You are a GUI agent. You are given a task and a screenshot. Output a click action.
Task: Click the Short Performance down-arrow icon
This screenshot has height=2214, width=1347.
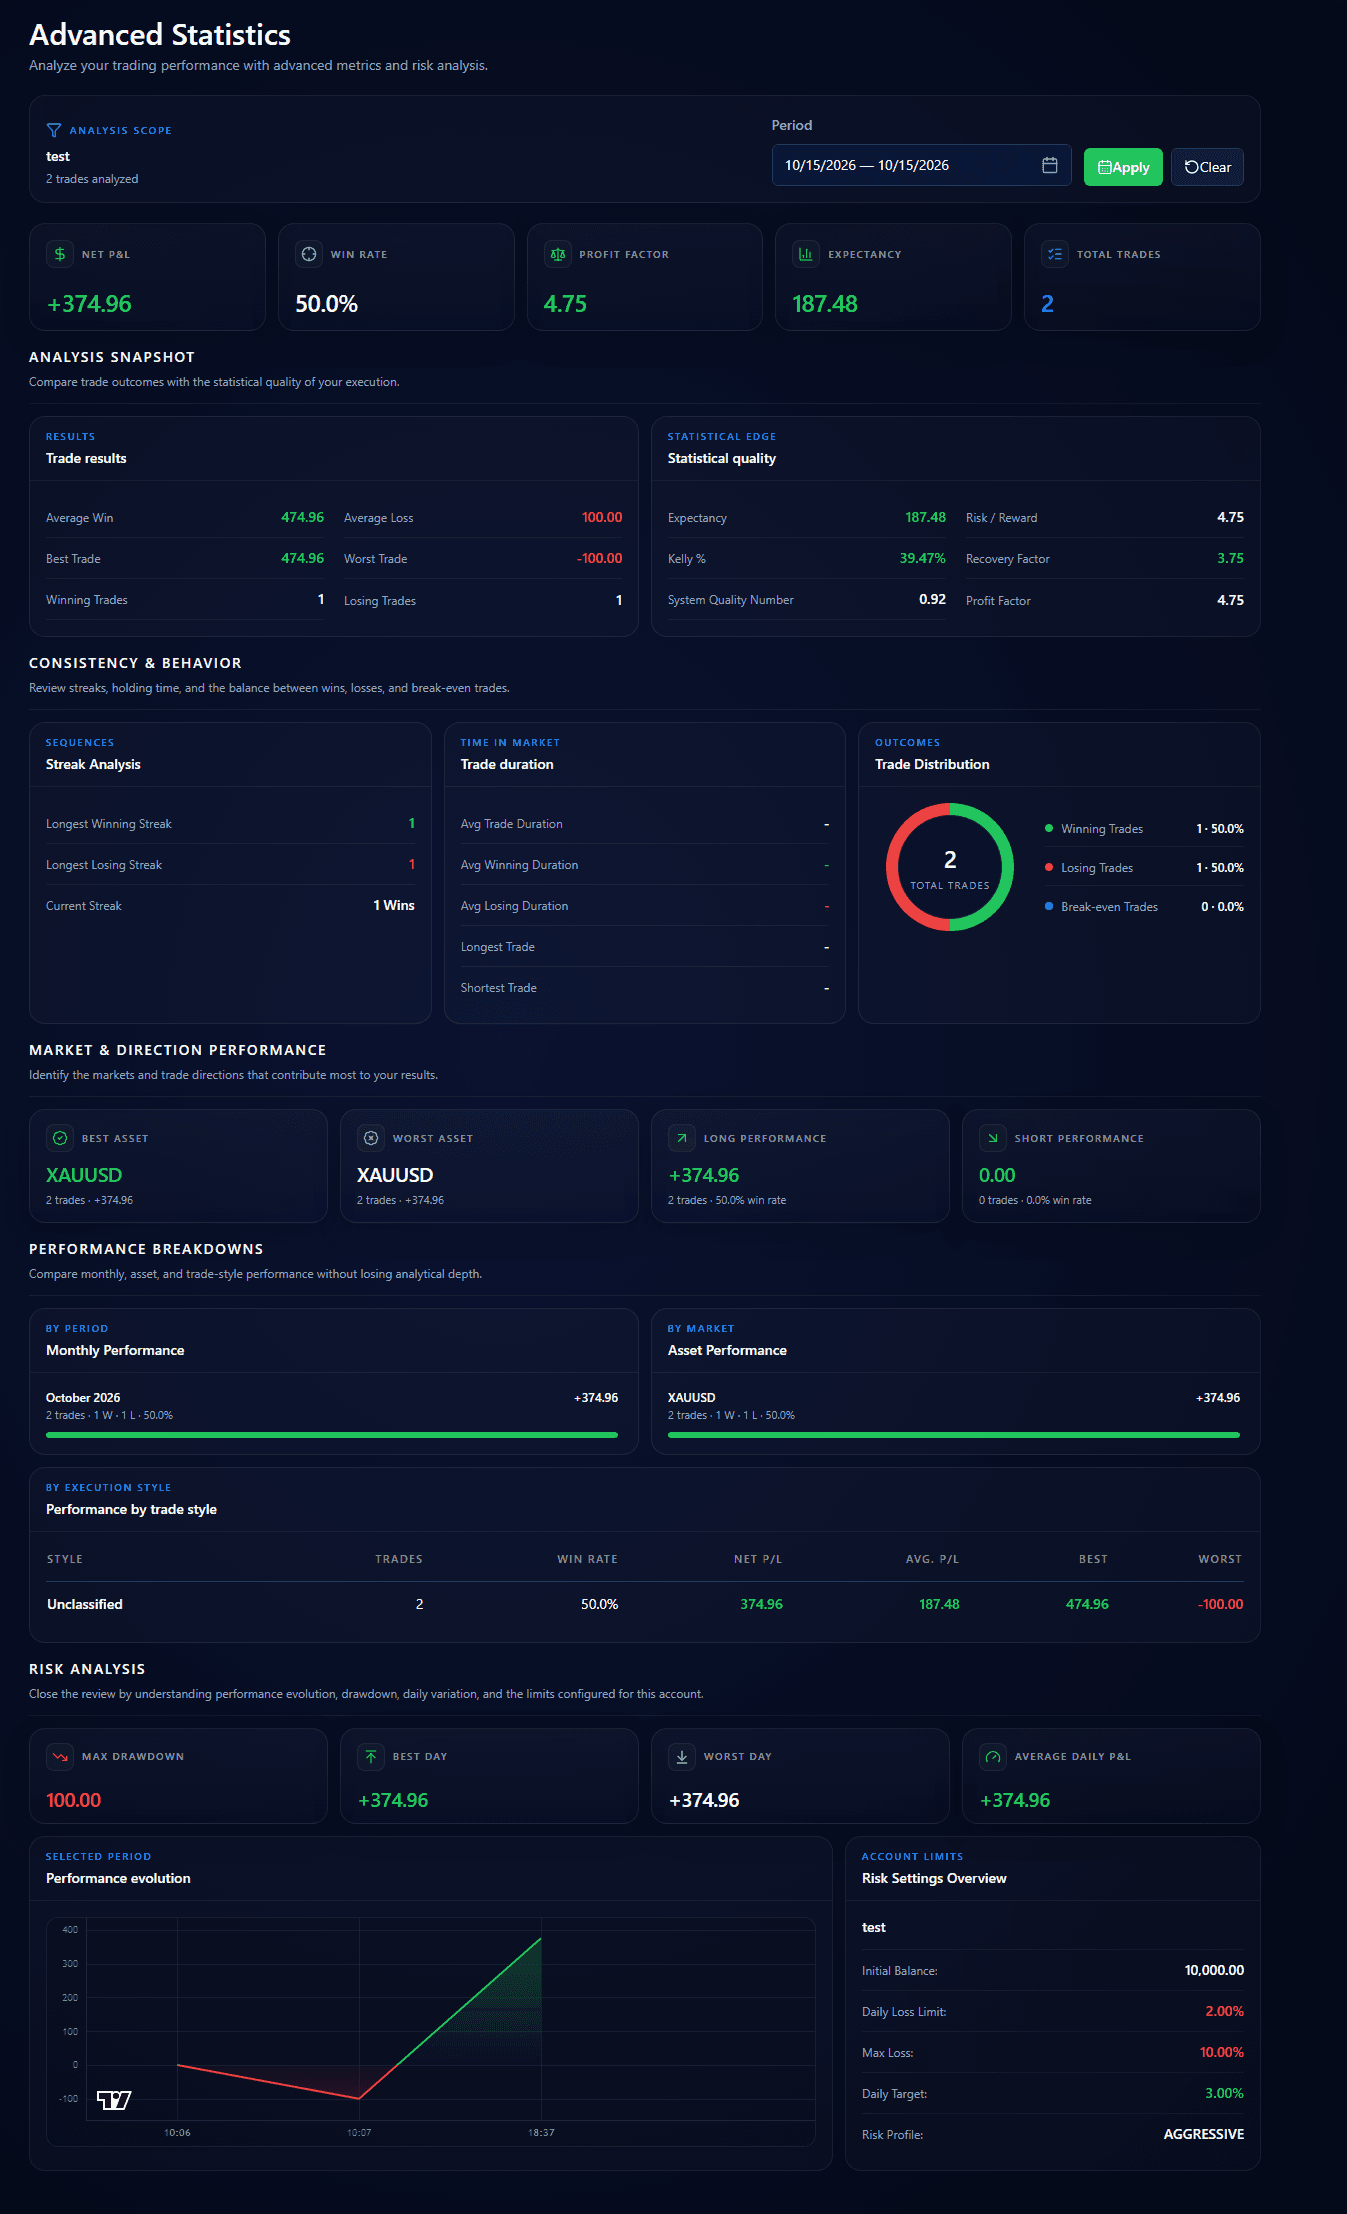(993, 1138)
